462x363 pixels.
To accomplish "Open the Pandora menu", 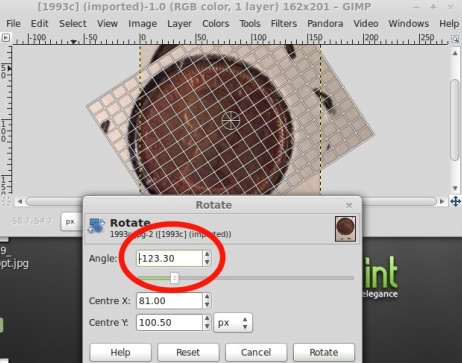I will [x=325, y=24].
